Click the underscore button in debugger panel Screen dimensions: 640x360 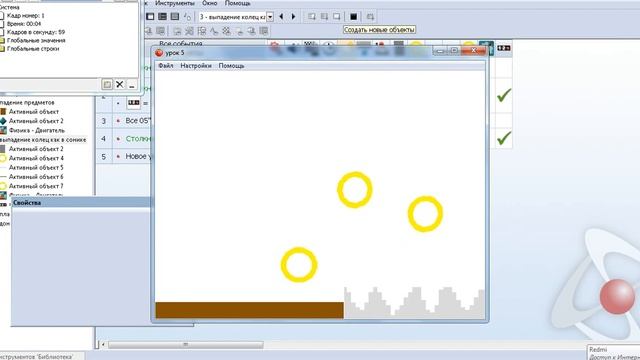(131, 84)
